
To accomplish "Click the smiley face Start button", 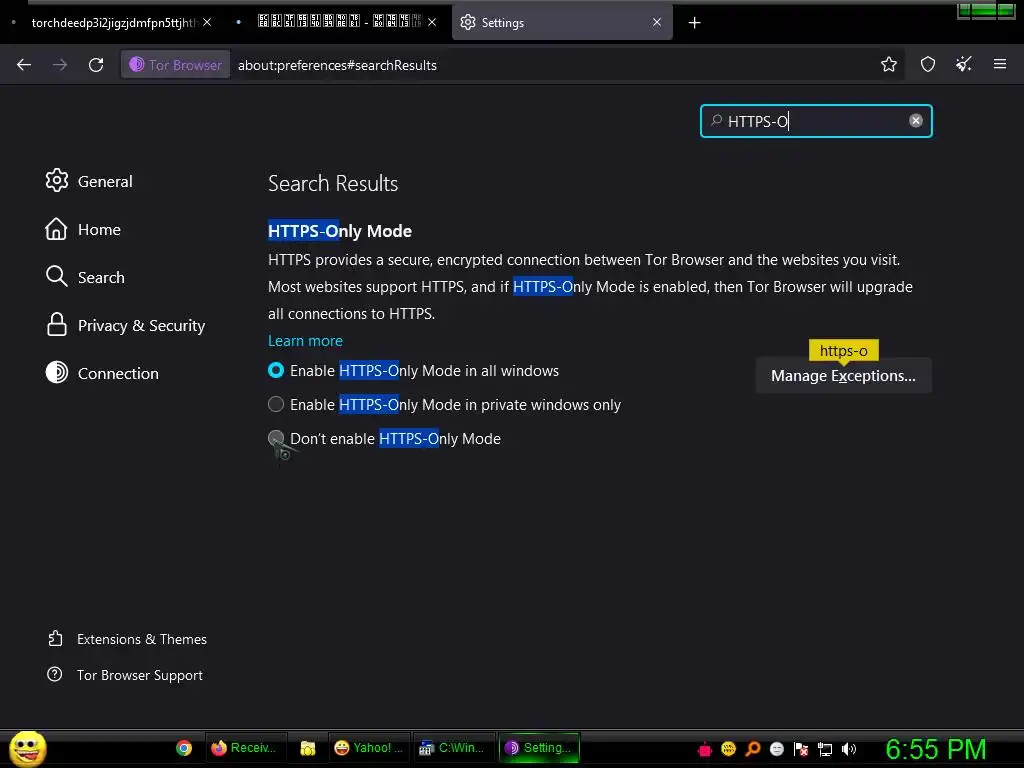I will [x=27, y=748].
